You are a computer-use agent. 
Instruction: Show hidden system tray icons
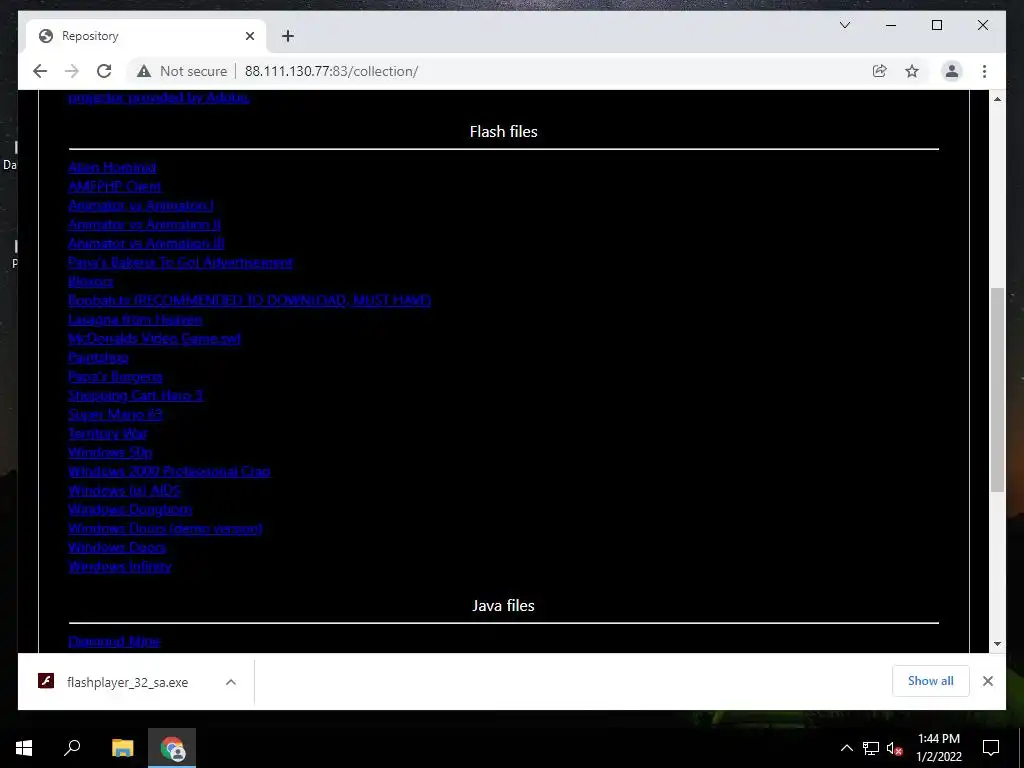pos(846,748)
